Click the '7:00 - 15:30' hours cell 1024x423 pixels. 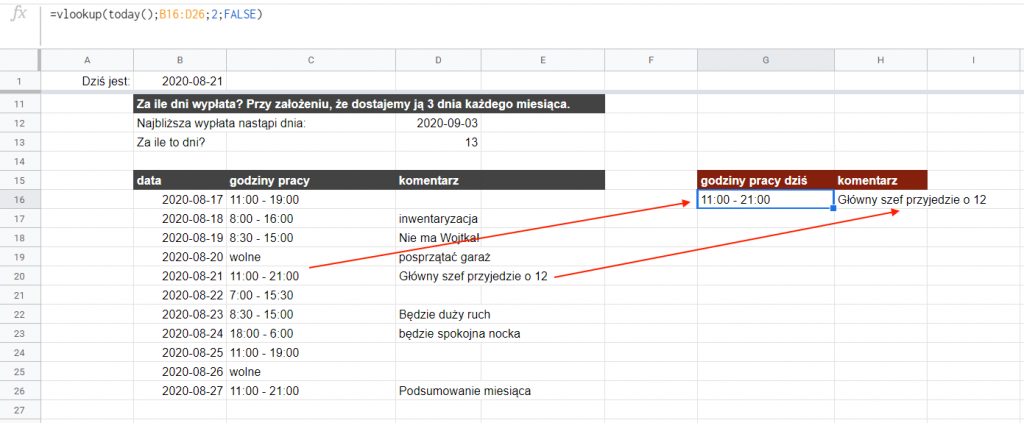click(x=310, y=295)
